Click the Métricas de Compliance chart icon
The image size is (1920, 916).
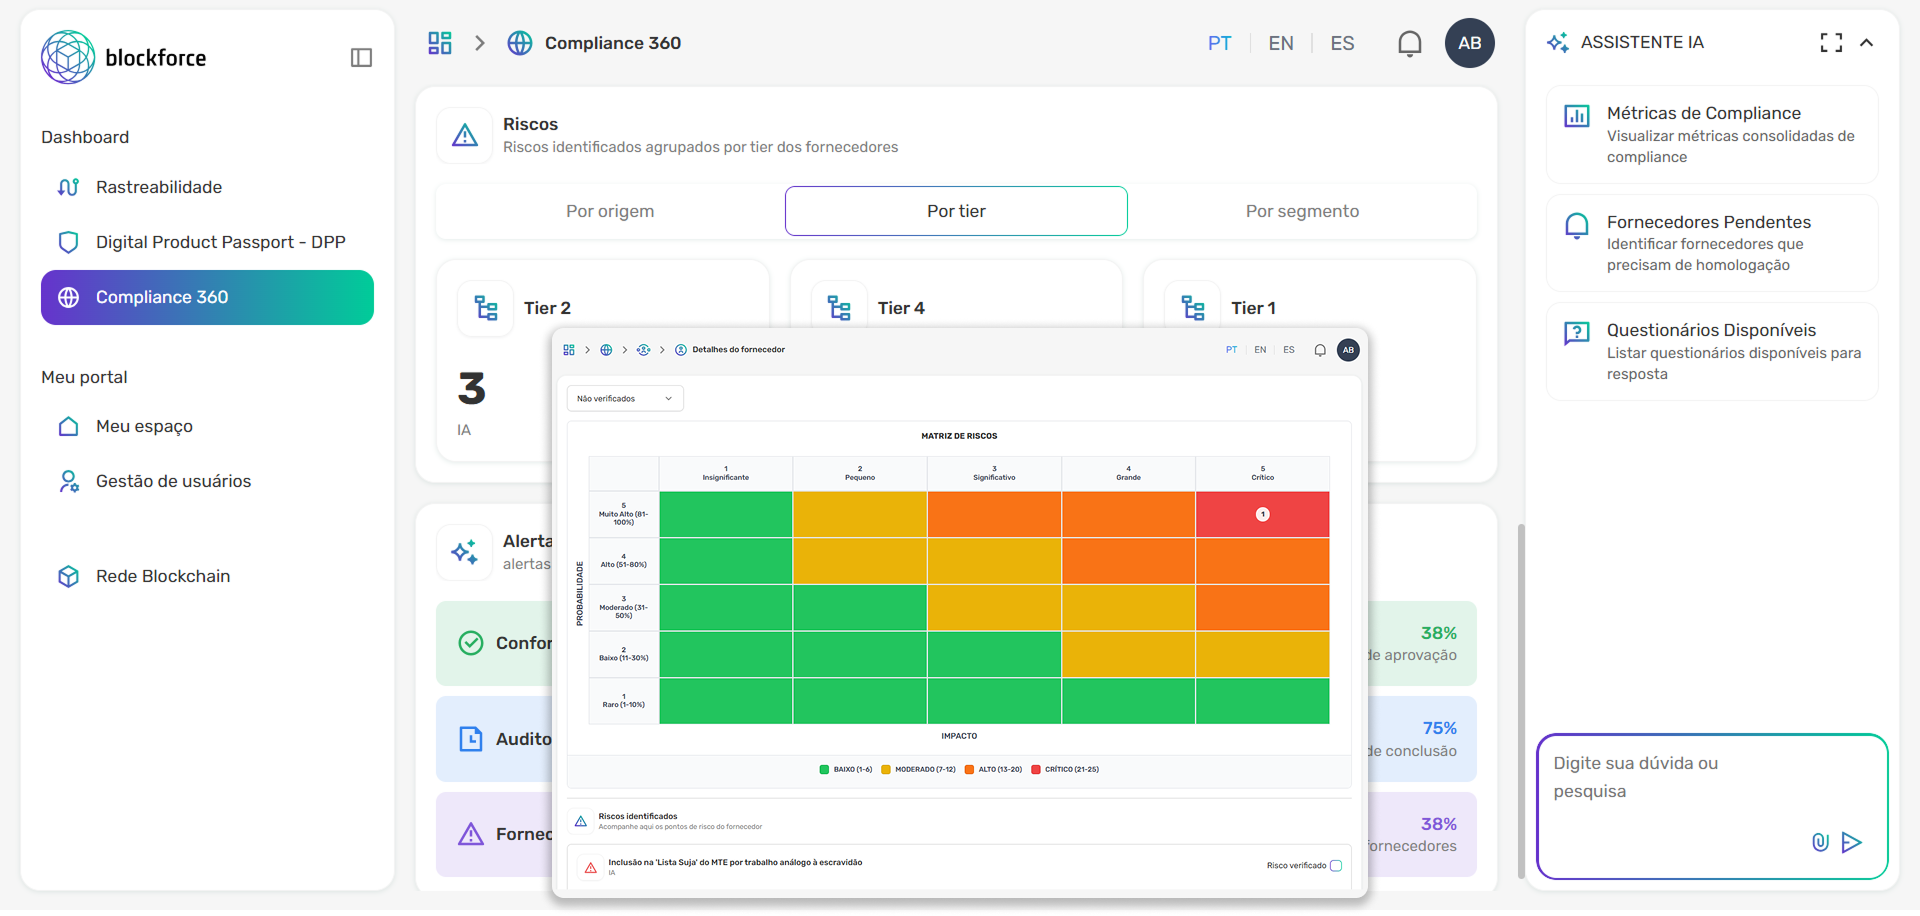(x=1577, y=116)
